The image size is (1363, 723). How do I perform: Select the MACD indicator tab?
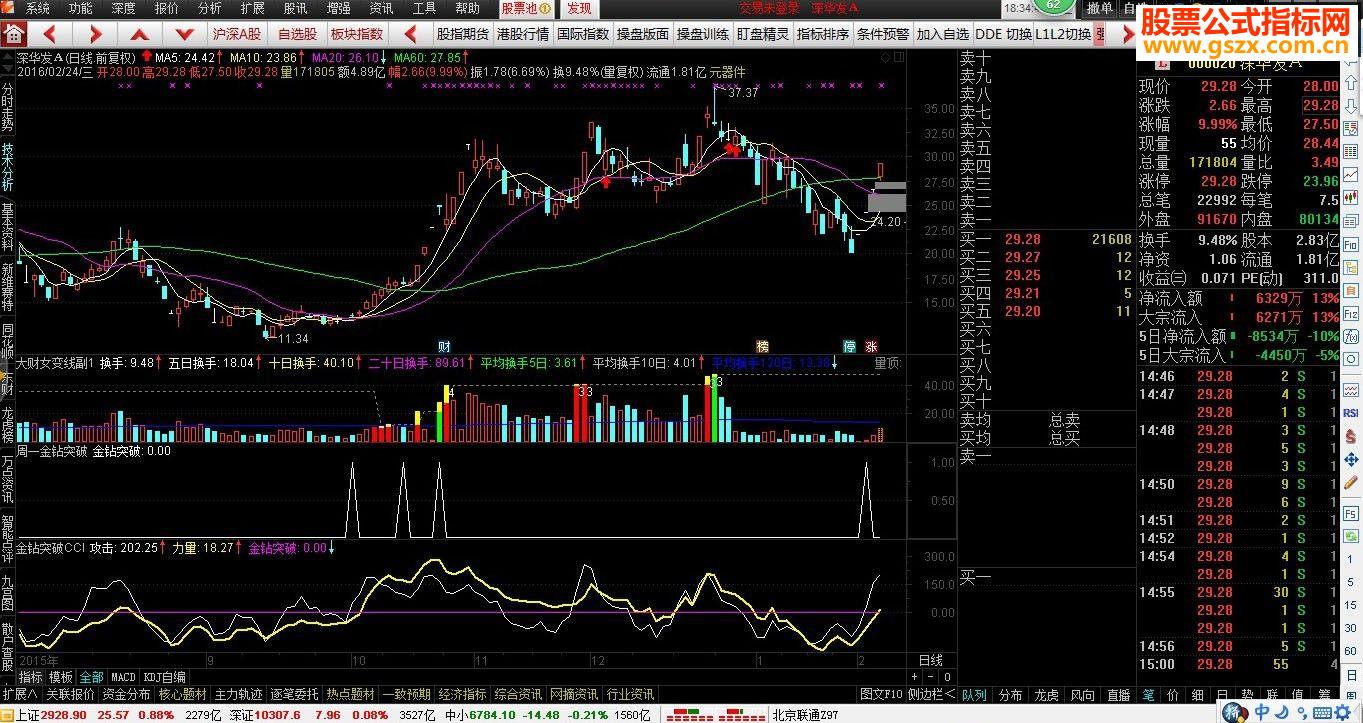point(123,677)
